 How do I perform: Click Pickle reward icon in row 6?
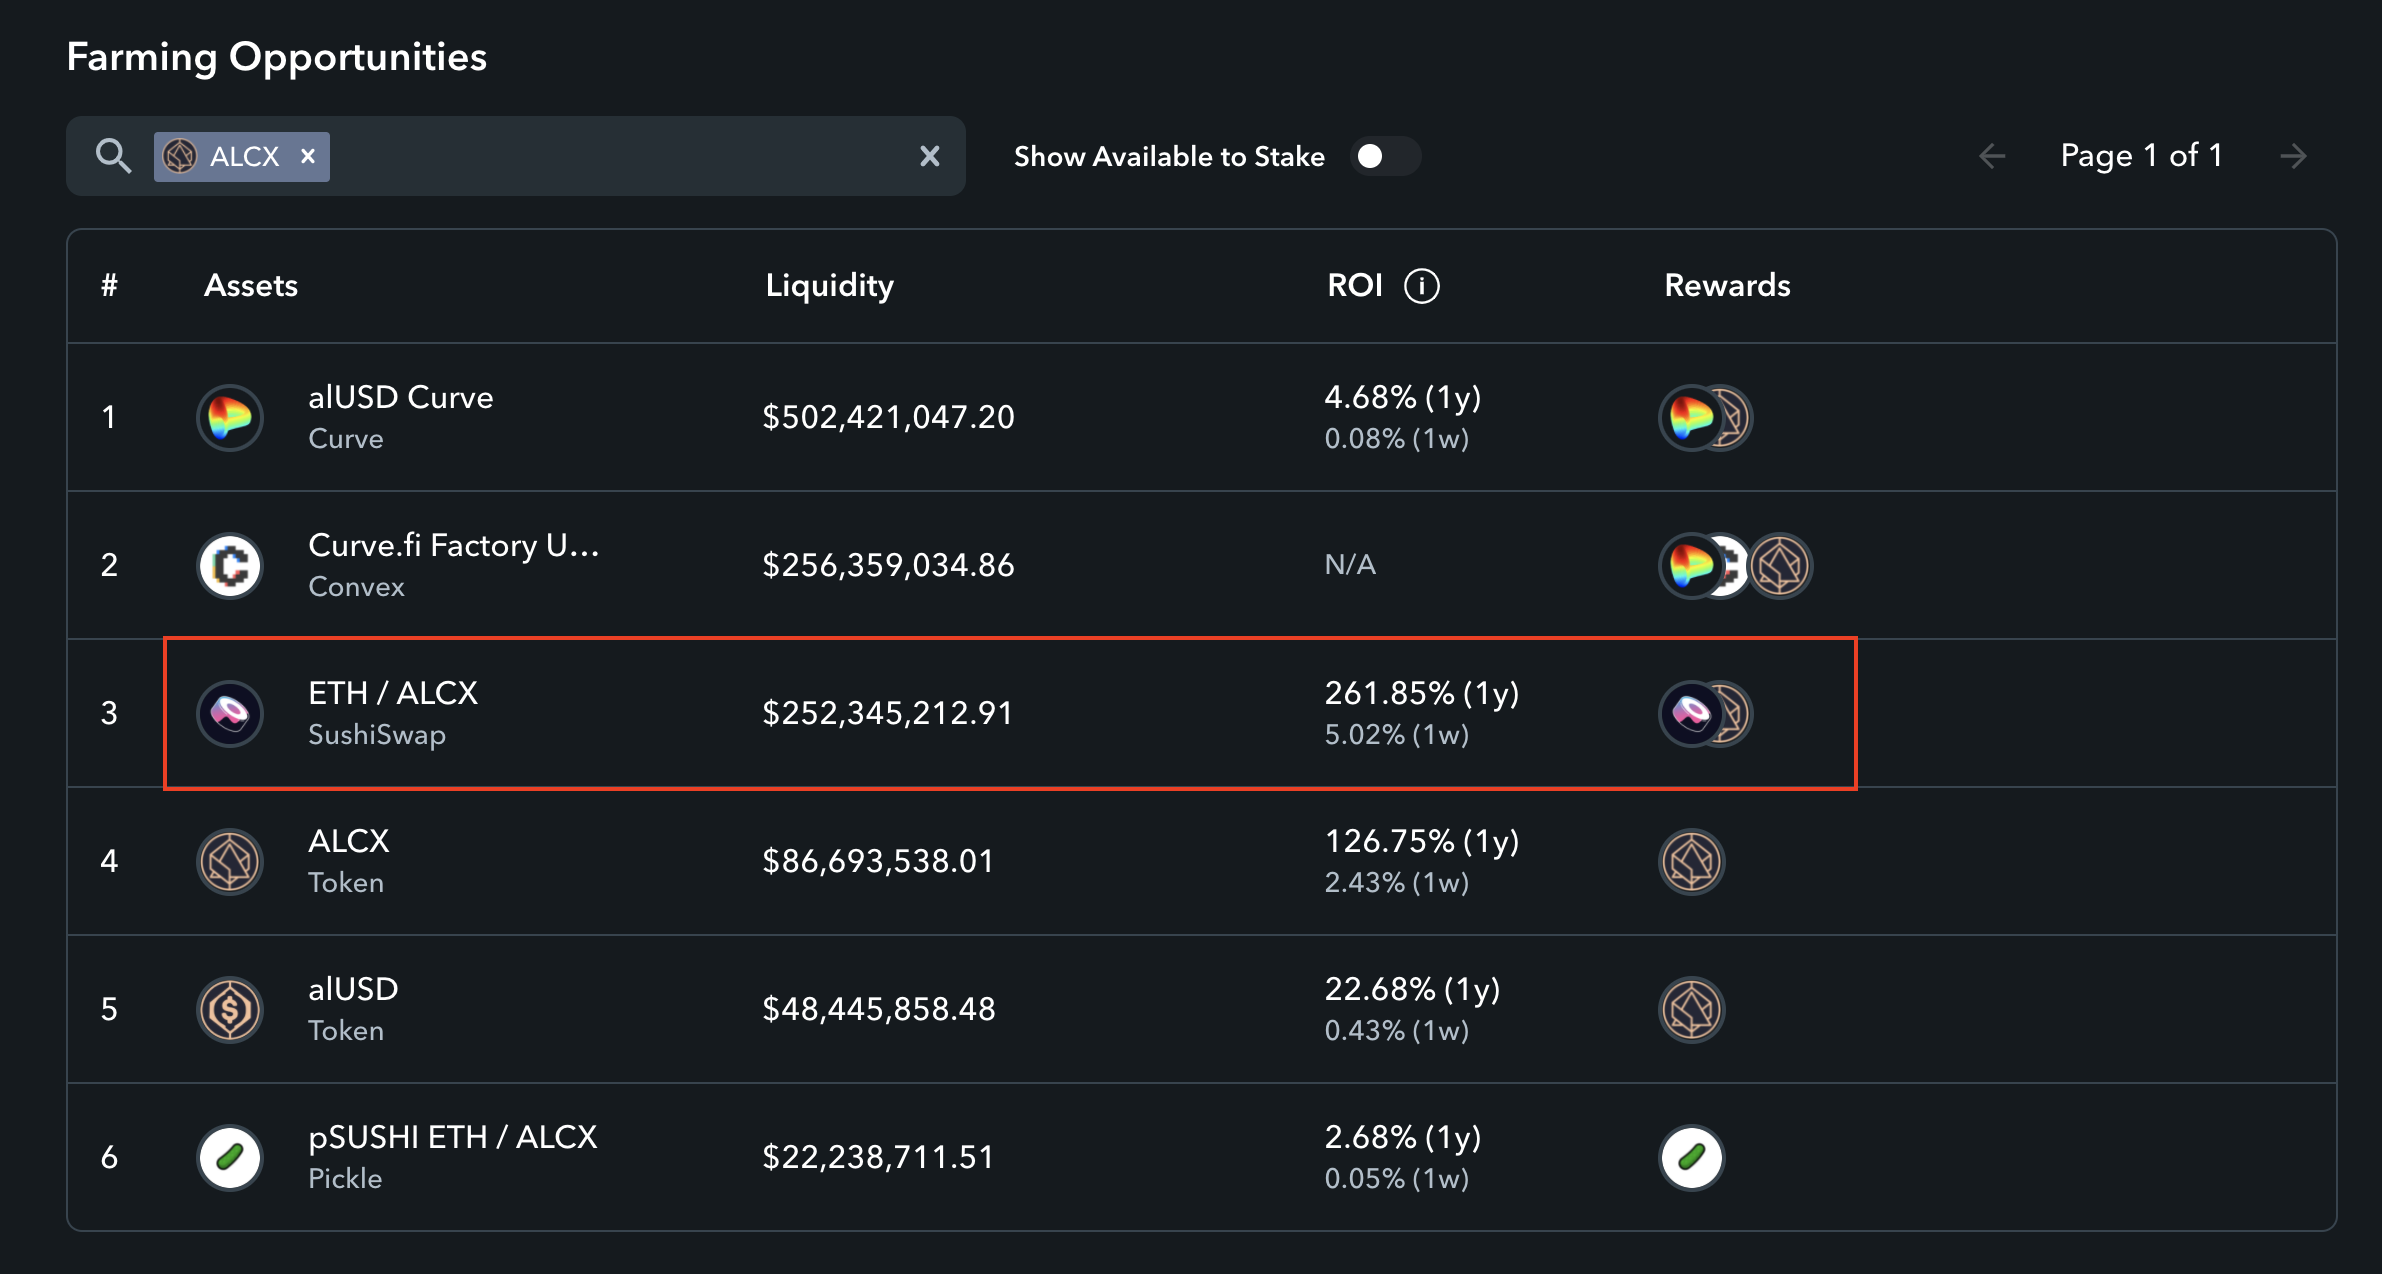1692,1157
